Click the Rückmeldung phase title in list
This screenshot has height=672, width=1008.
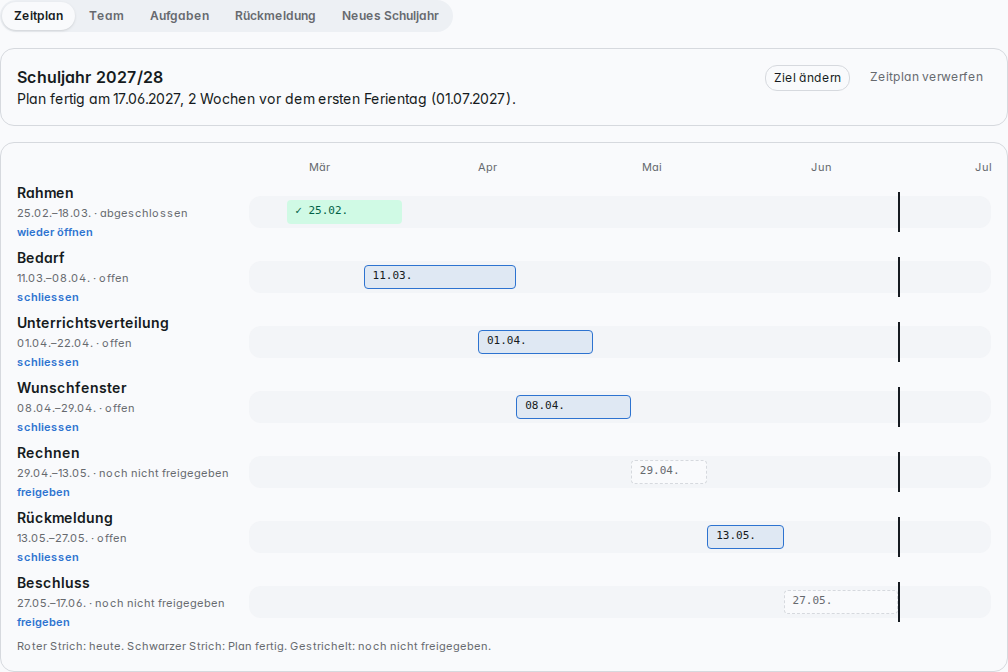(65, 518)
